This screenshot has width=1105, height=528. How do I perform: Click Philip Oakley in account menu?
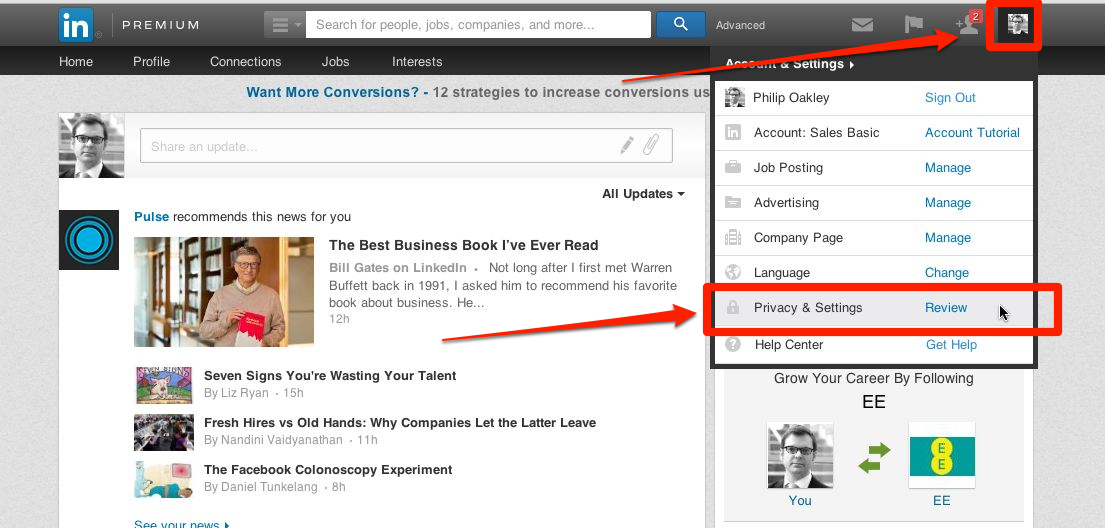(x=791, y=98)
